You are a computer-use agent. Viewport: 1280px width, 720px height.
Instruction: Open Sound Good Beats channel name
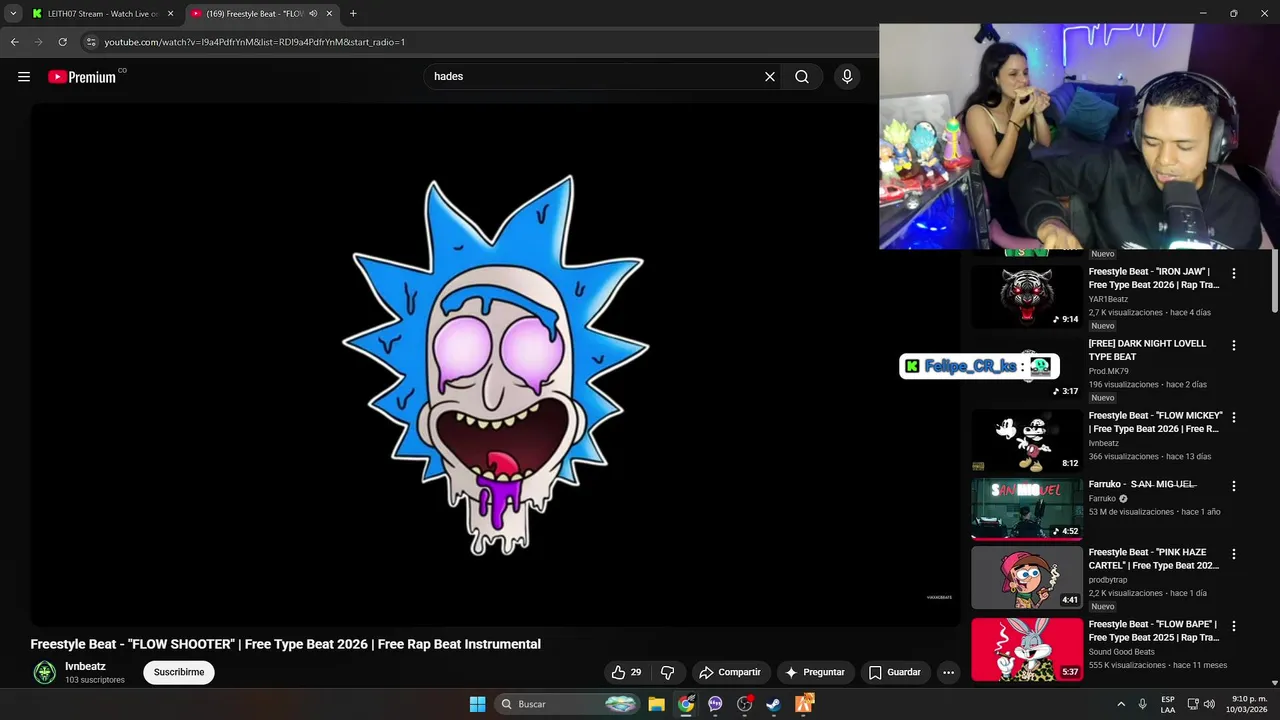coord(1121,652)
